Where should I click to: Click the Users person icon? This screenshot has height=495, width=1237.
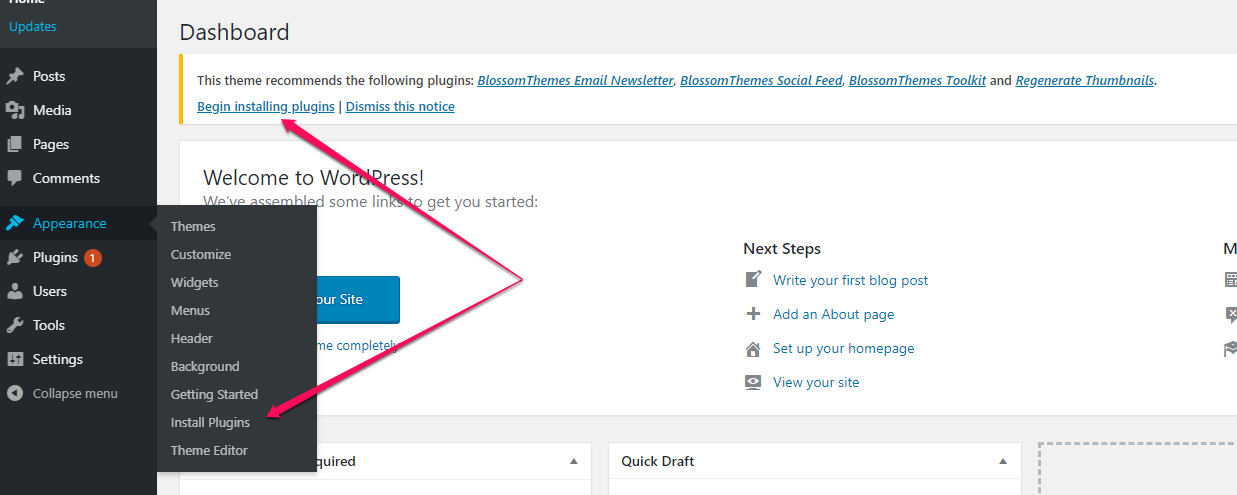pos(15,291)
